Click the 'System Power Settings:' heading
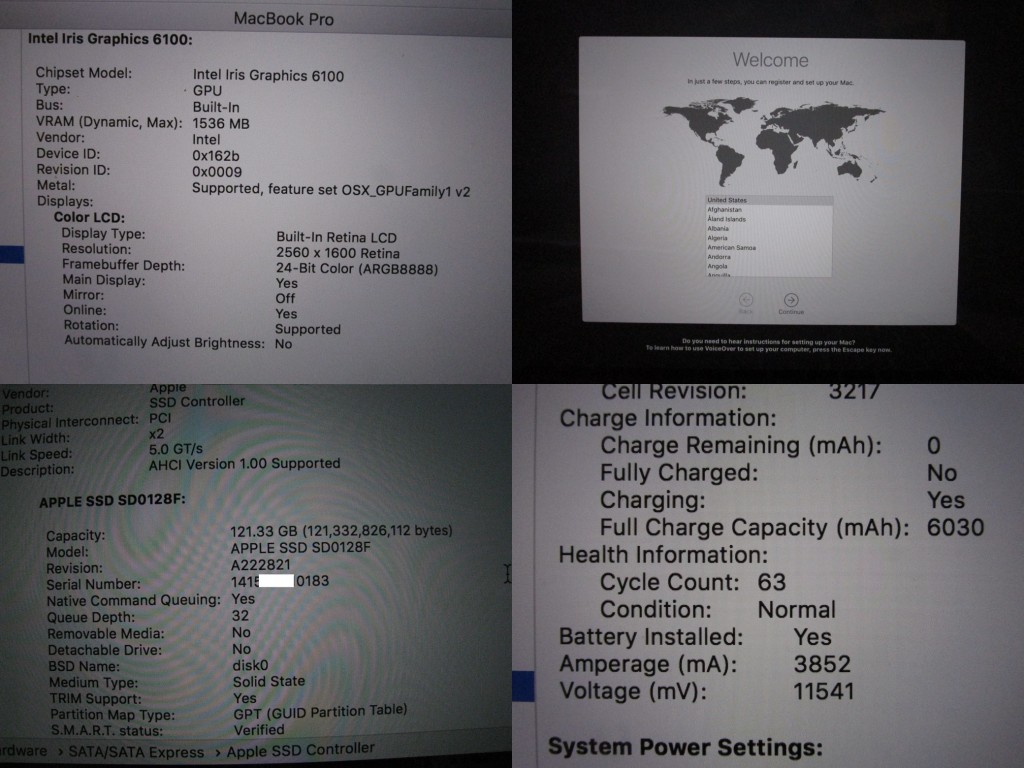The width and height of the screenshot is (1024, 768). [x=685, y=746]
